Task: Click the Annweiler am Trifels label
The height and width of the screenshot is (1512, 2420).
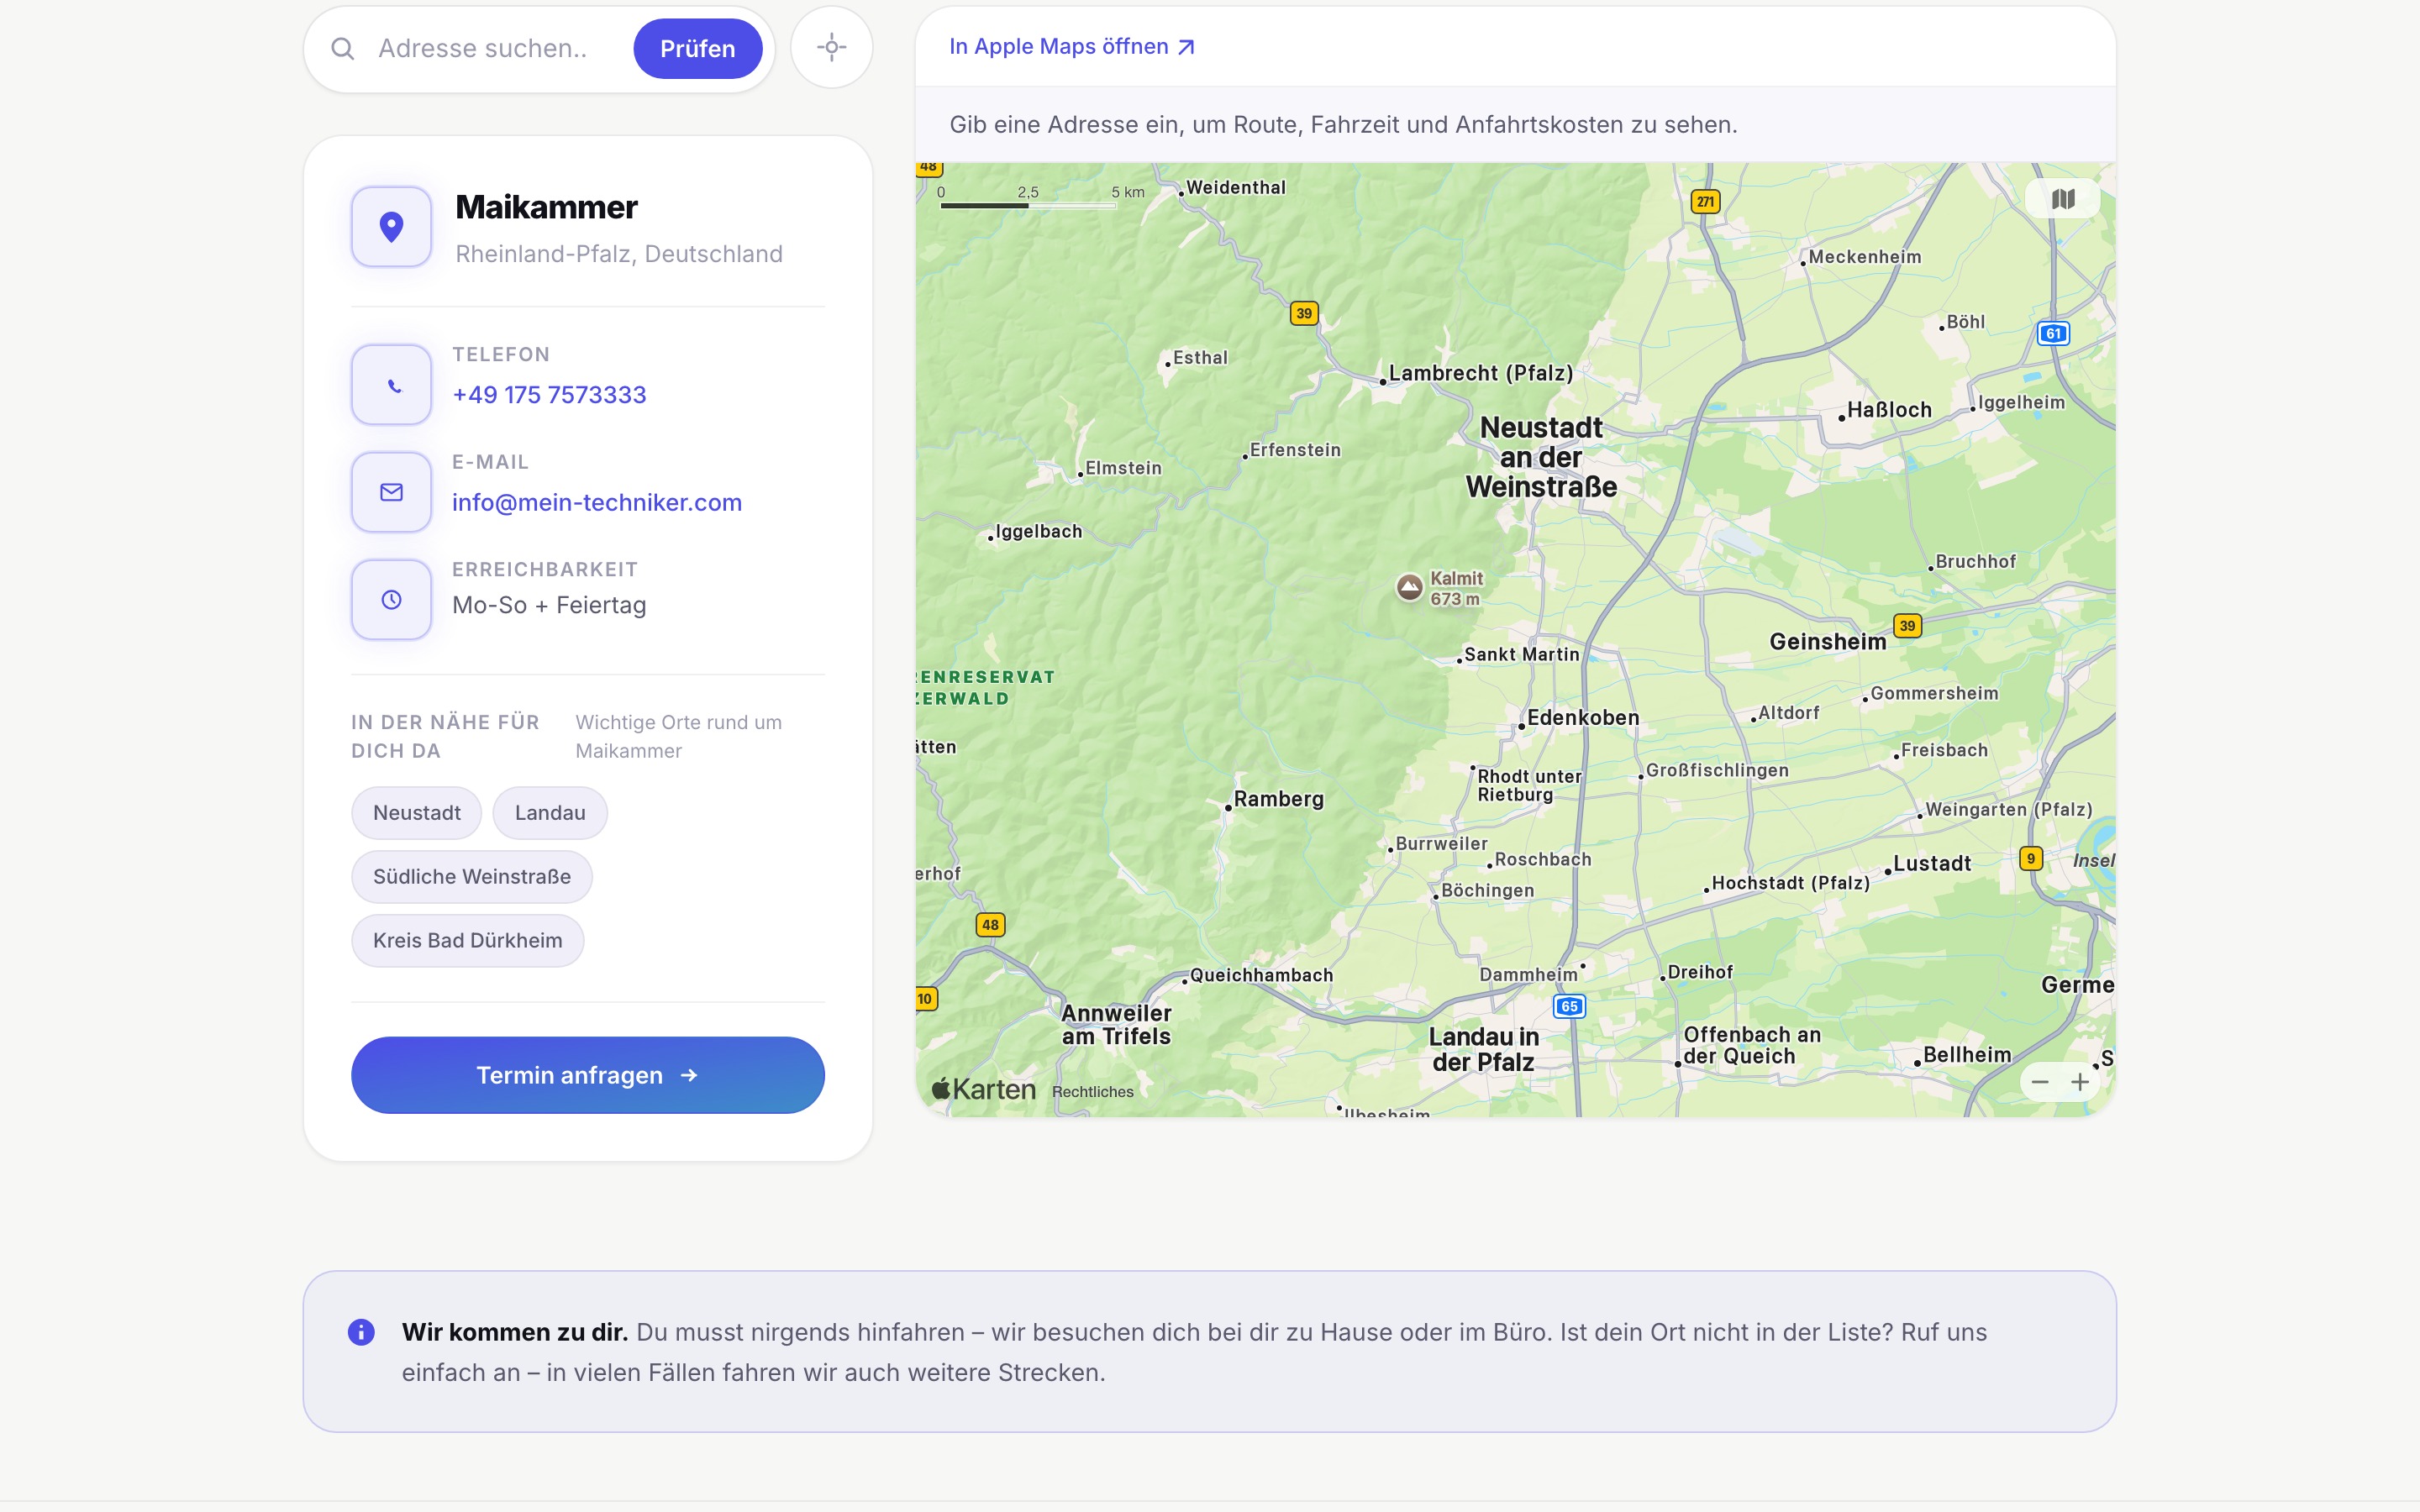Action: [1116, 1025]
